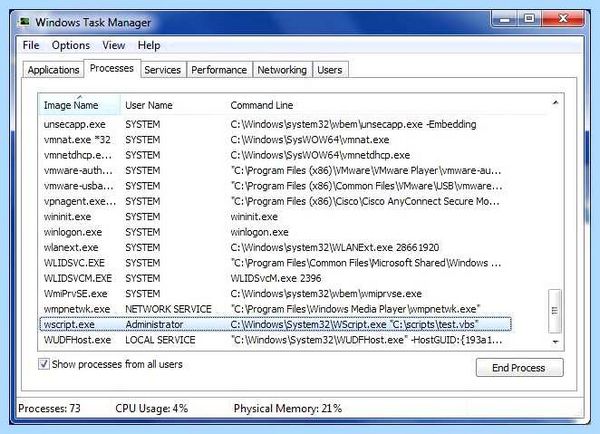Click the unsecapp.exe -Embedding command line
600x434 pixels.
pyautogui.click(x=354, y=124)
